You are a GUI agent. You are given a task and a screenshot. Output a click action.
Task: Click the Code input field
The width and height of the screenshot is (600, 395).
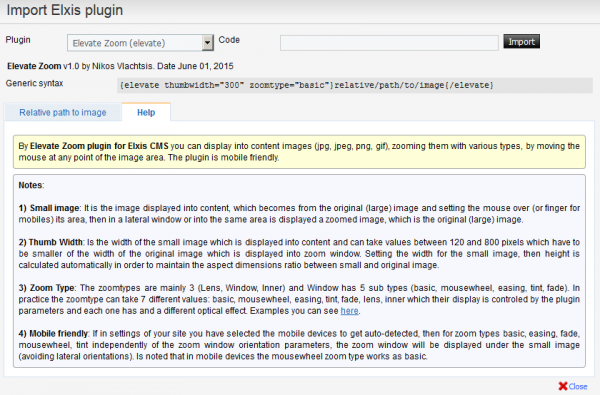[389, 43]
